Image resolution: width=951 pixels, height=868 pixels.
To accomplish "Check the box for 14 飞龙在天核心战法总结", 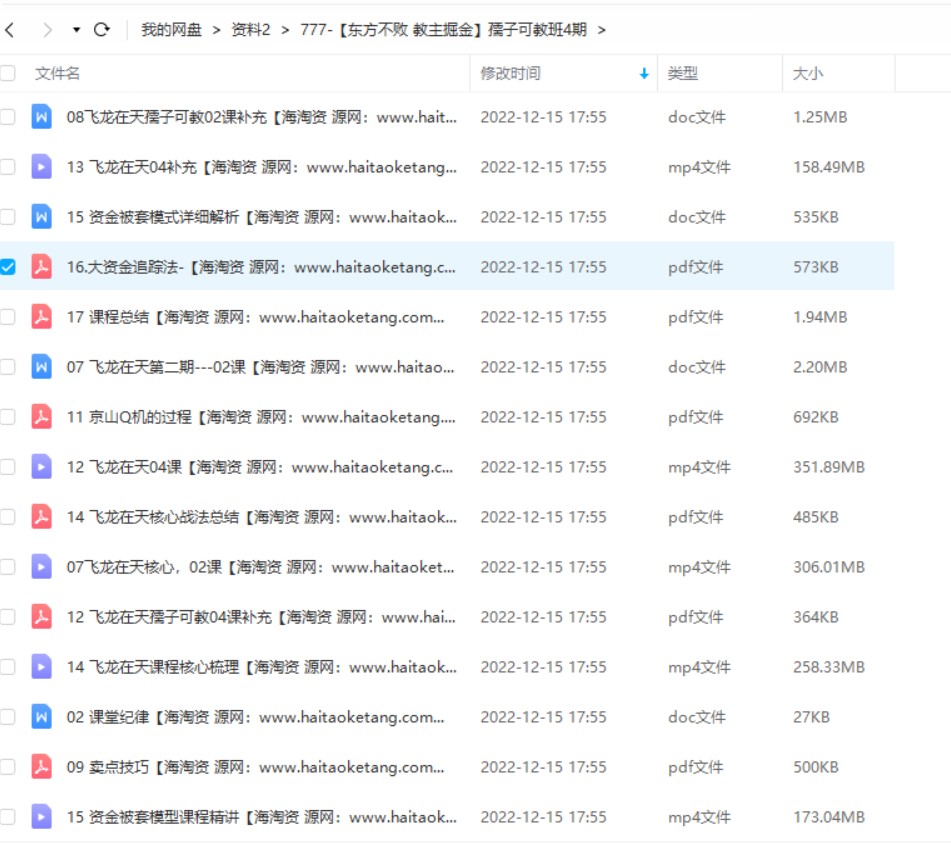I will tap(7, 517).
